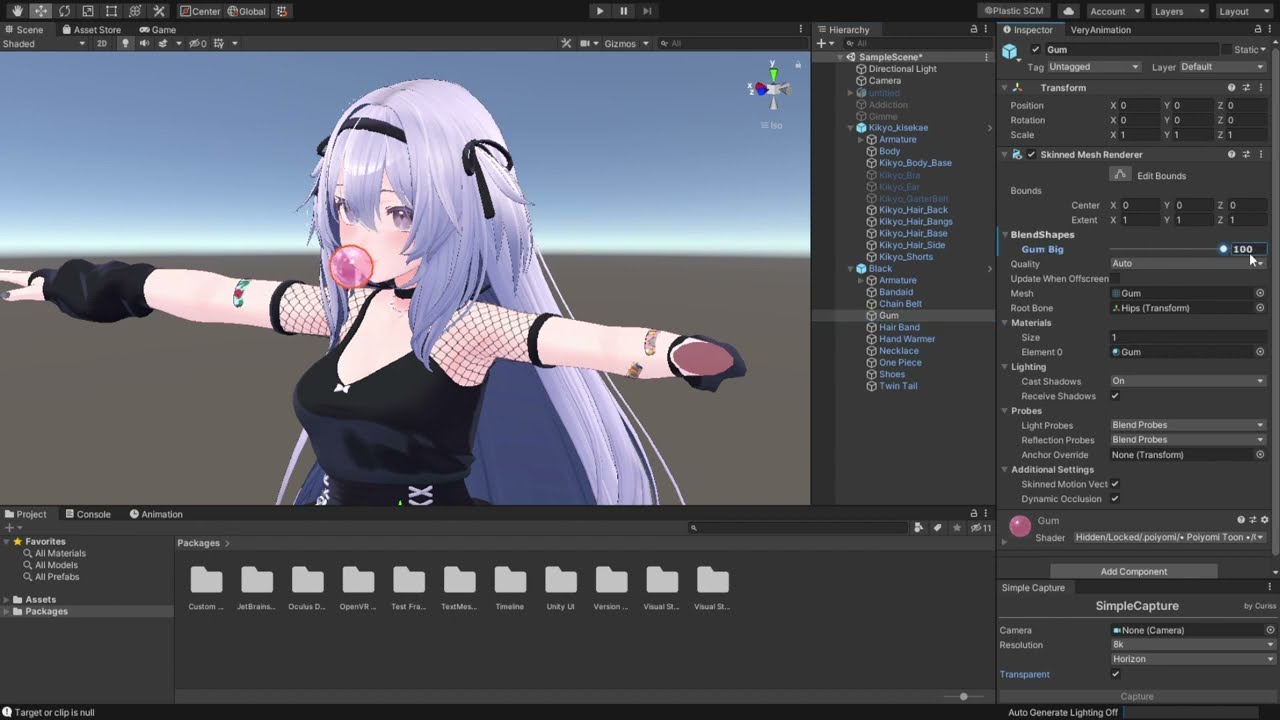Click the Pause button
1280x720 pixels.
[x=623, y=11]
